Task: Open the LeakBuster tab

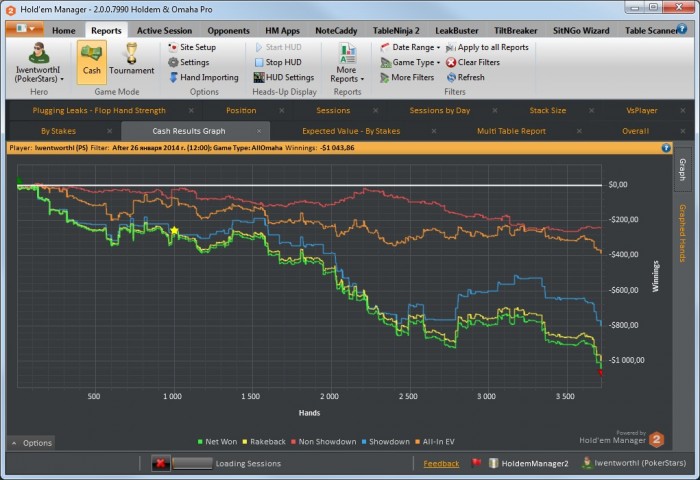Action: tap(456, 30)
